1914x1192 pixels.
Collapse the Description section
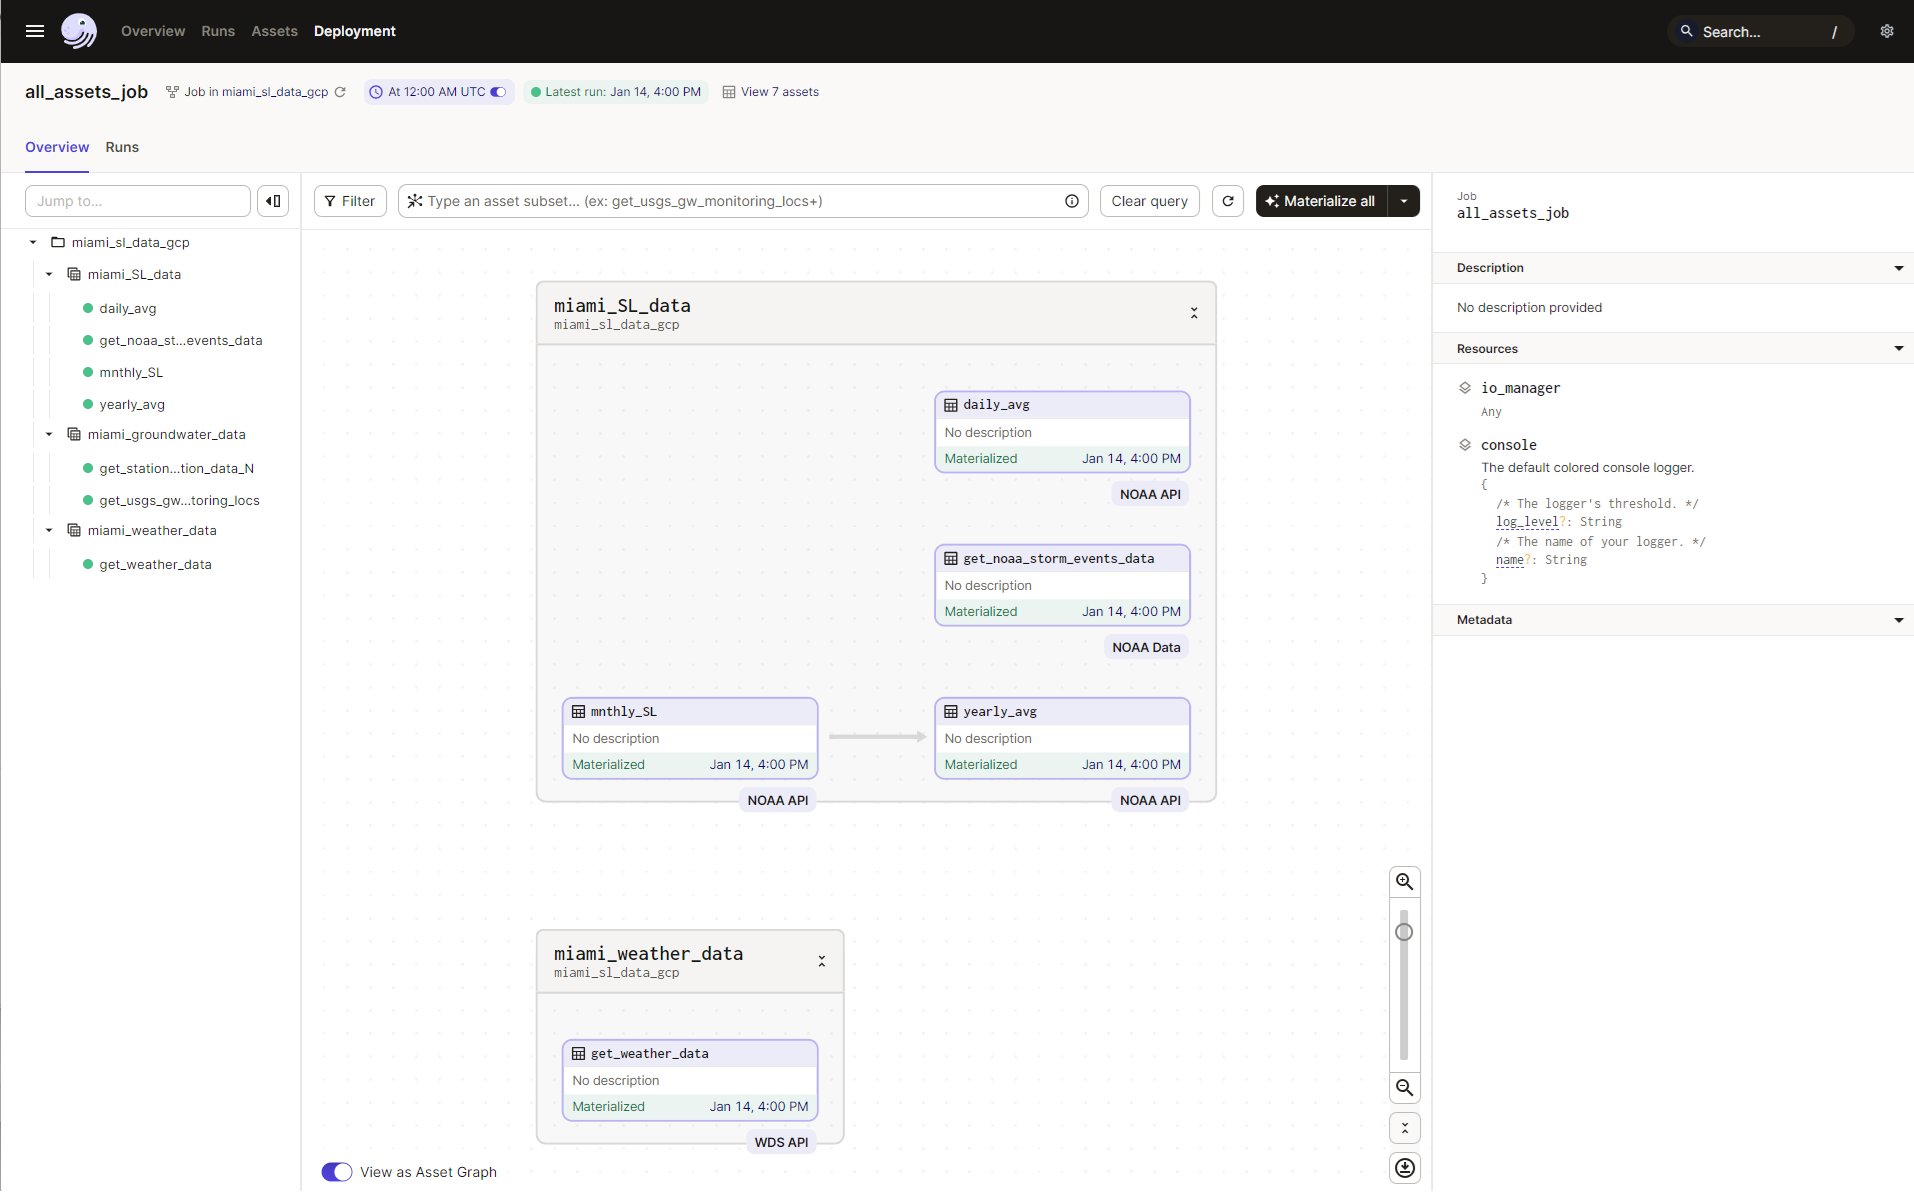1898,268
